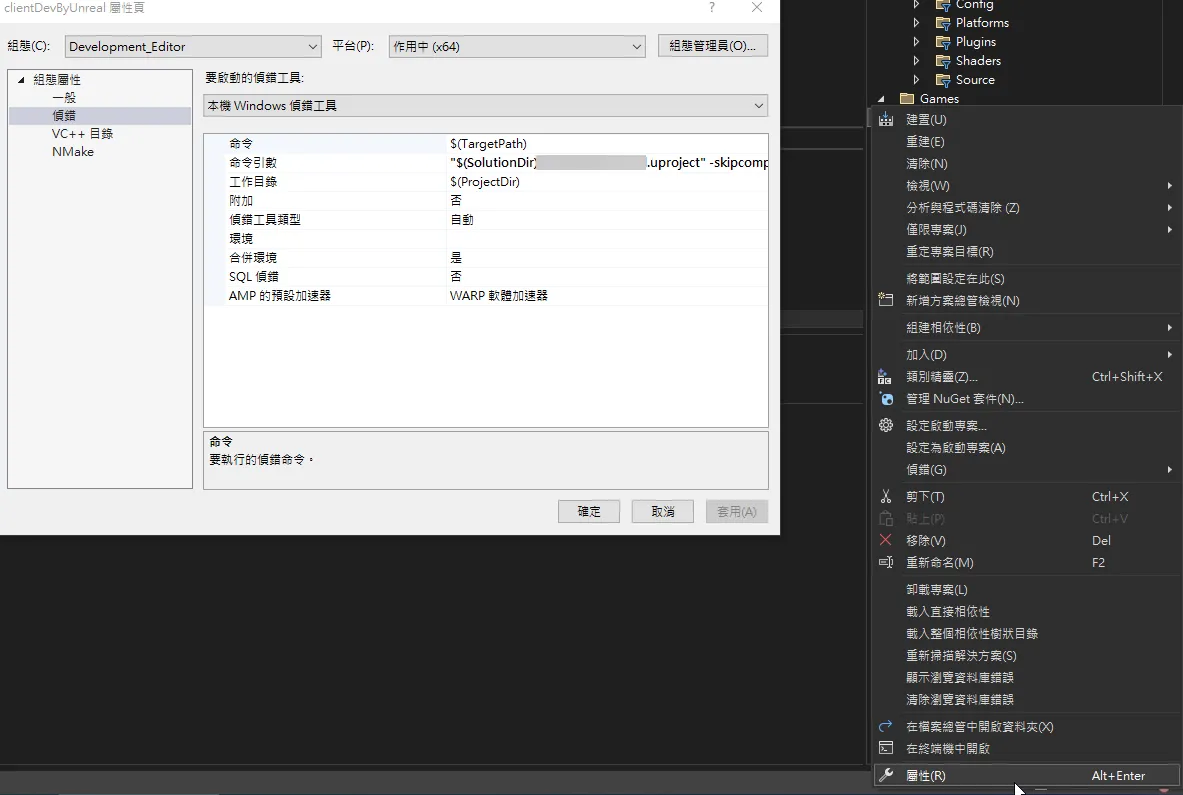This screenshot has width=1183, height=795.
Task: Click the Build (建置) icon in context menu
Action: click(885, 120)
